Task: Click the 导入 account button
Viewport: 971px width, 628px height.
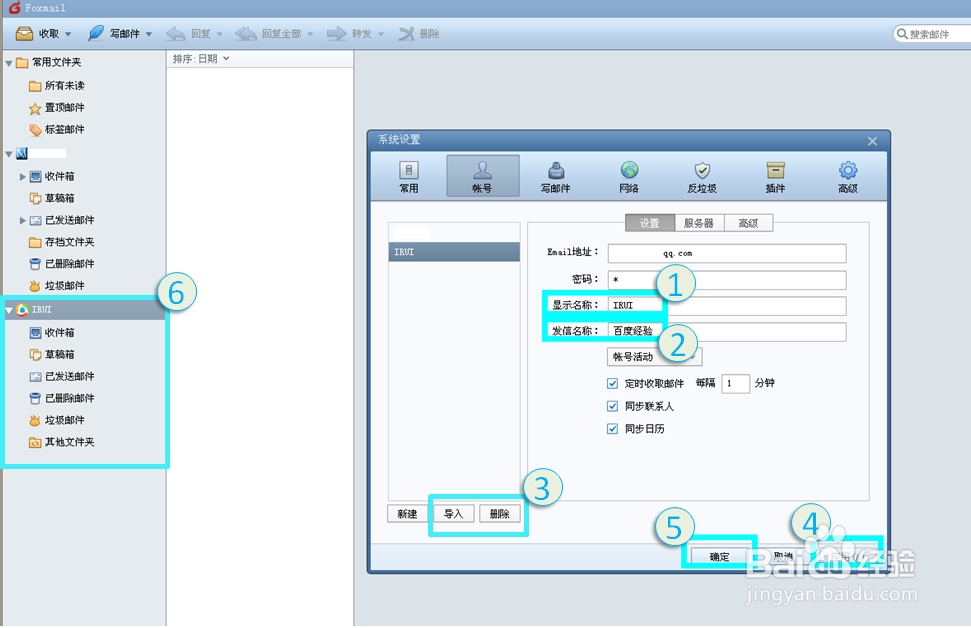Action: (x=453, y=514)
